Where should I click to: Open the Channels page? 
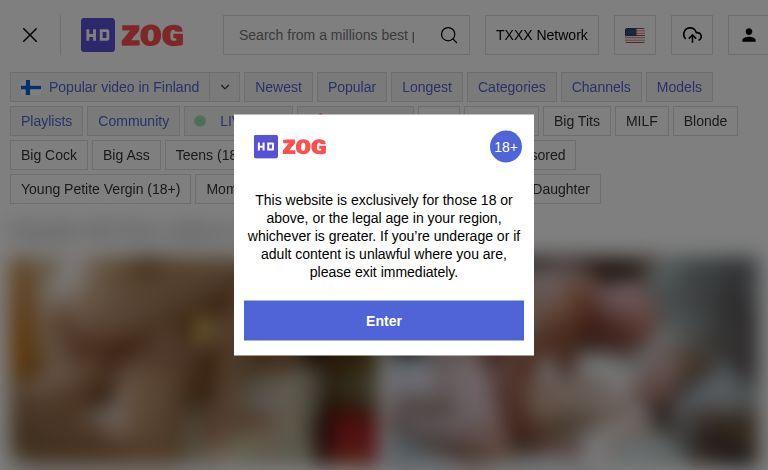(601, 87)
